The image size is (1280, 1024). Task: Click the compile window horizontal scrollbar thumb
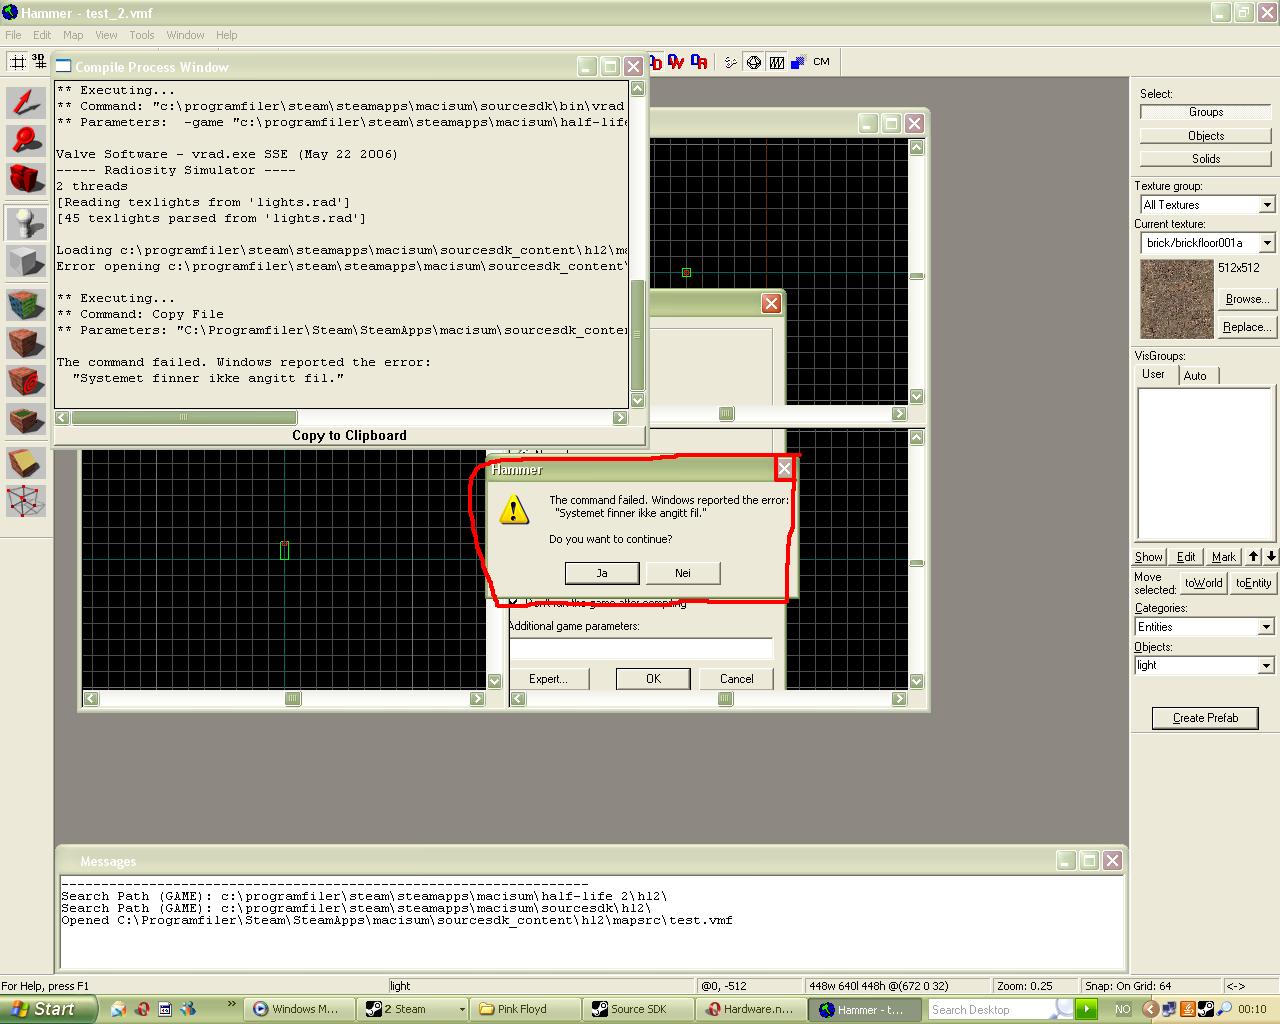coord(184,417)
